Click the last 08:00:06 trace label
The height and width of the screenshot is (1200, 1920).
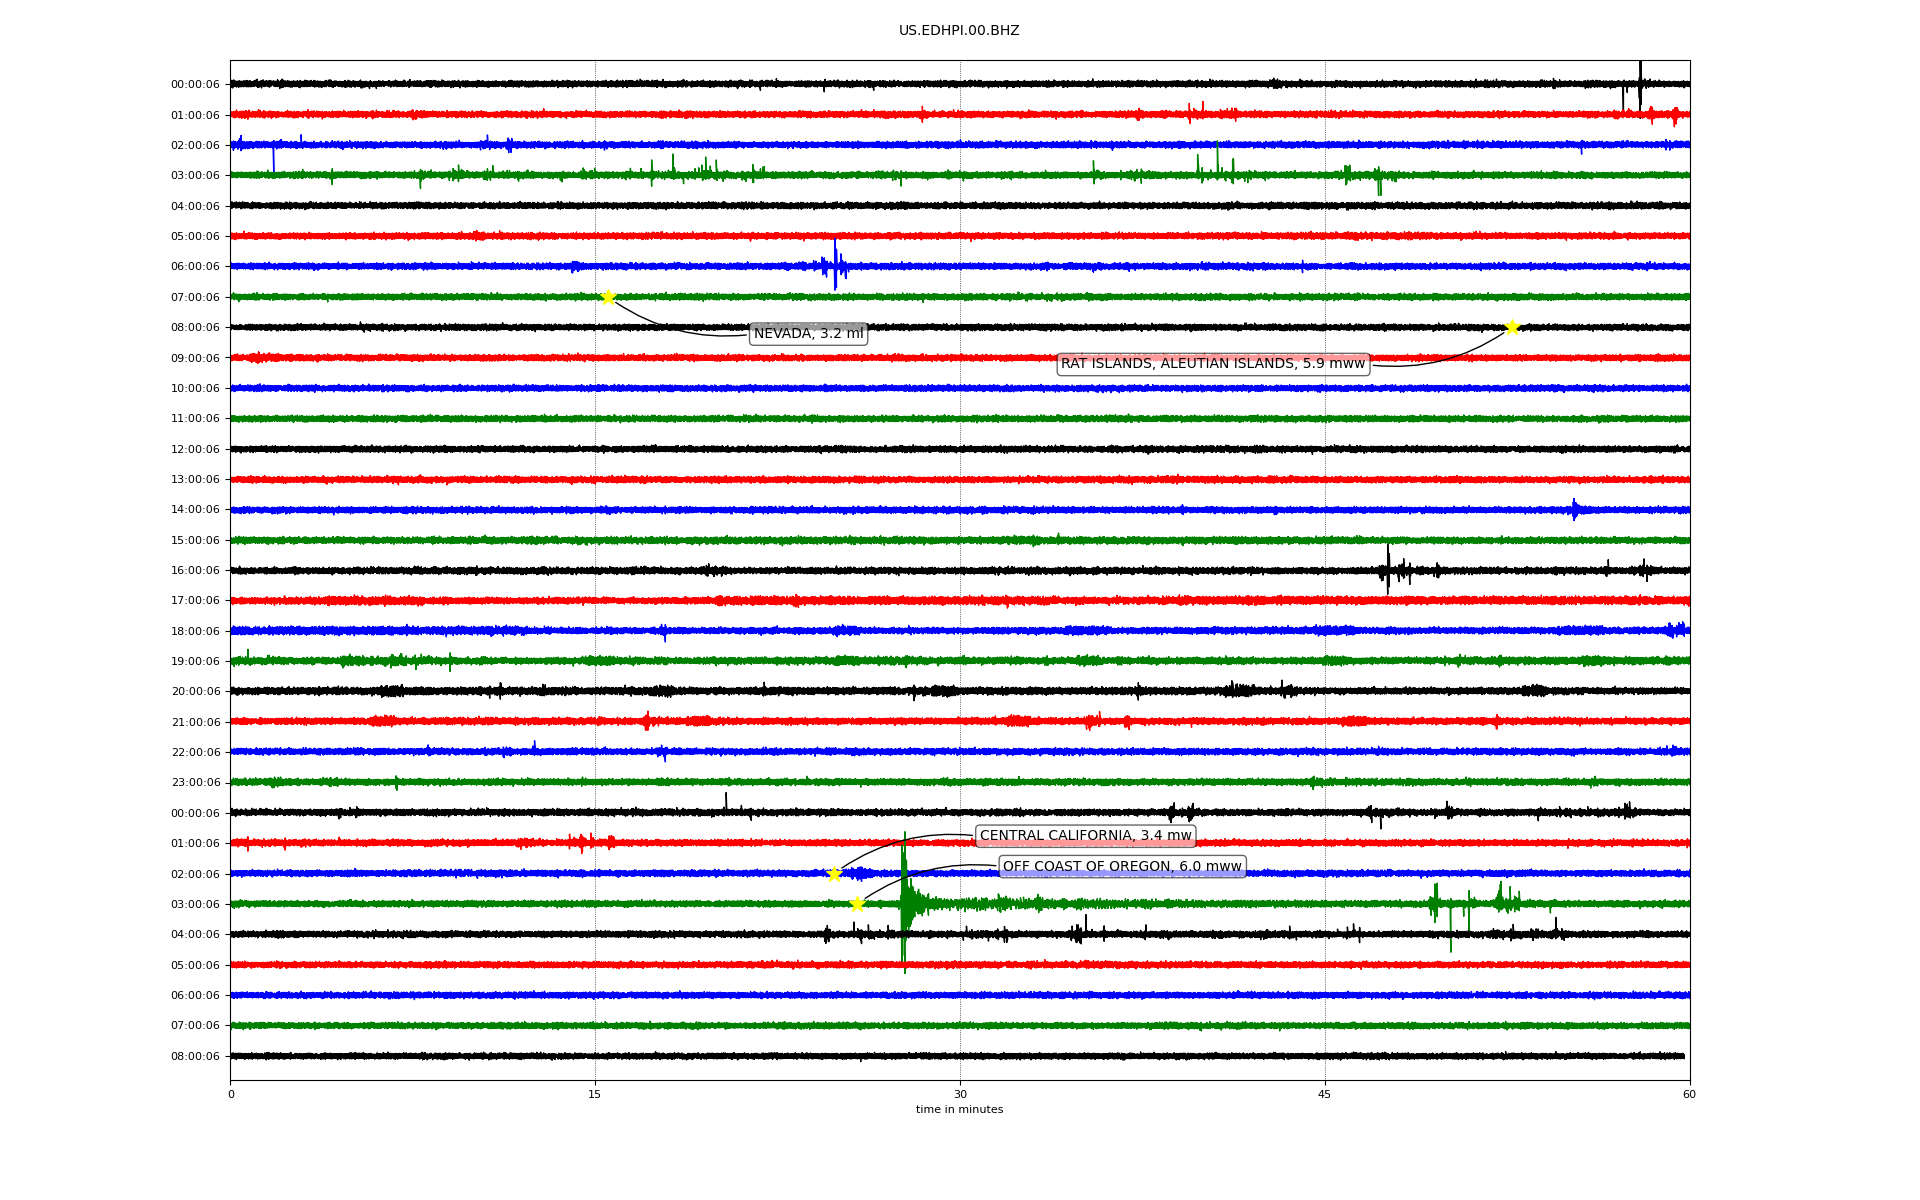coord(195,1056)
